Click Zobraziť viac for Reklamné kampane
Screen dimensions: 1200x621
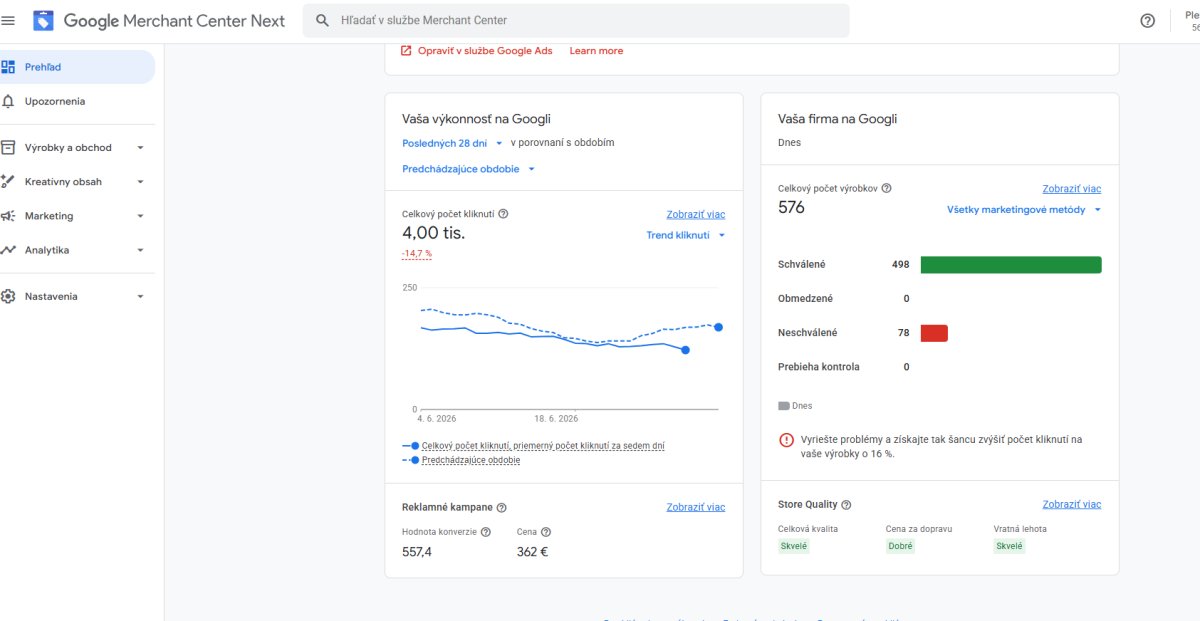click(x=696, y=507)
